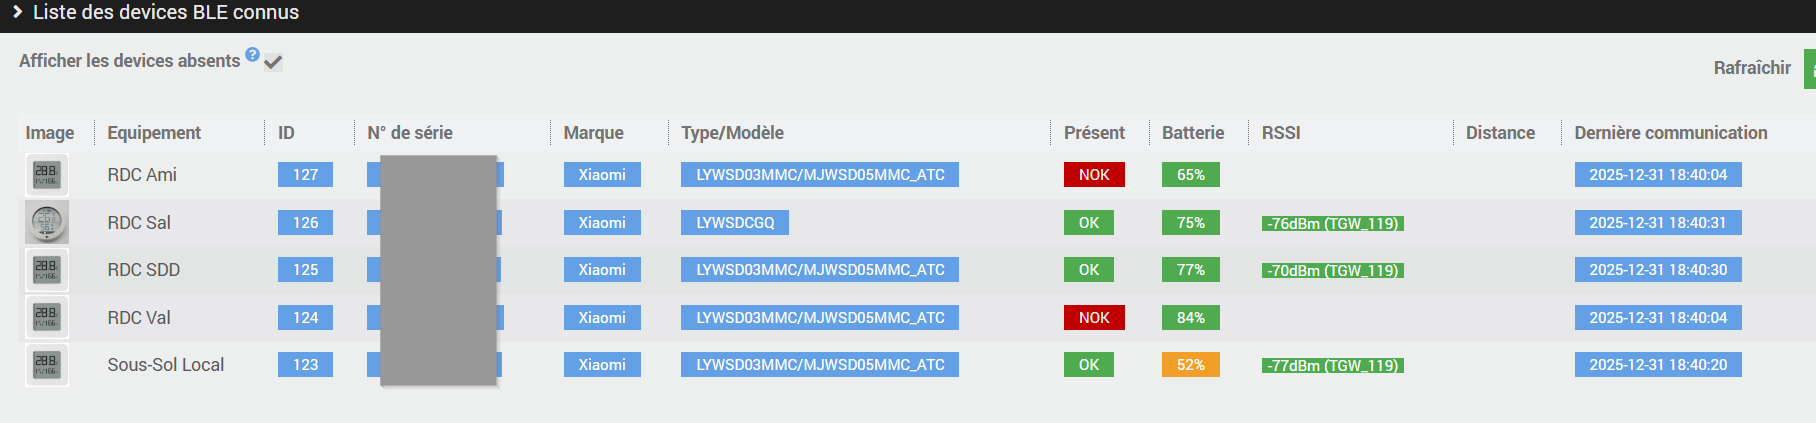Click the red NOK status for RDC Ami
This screenshot has width=1816, height=423.
[x=1093, y=175]
